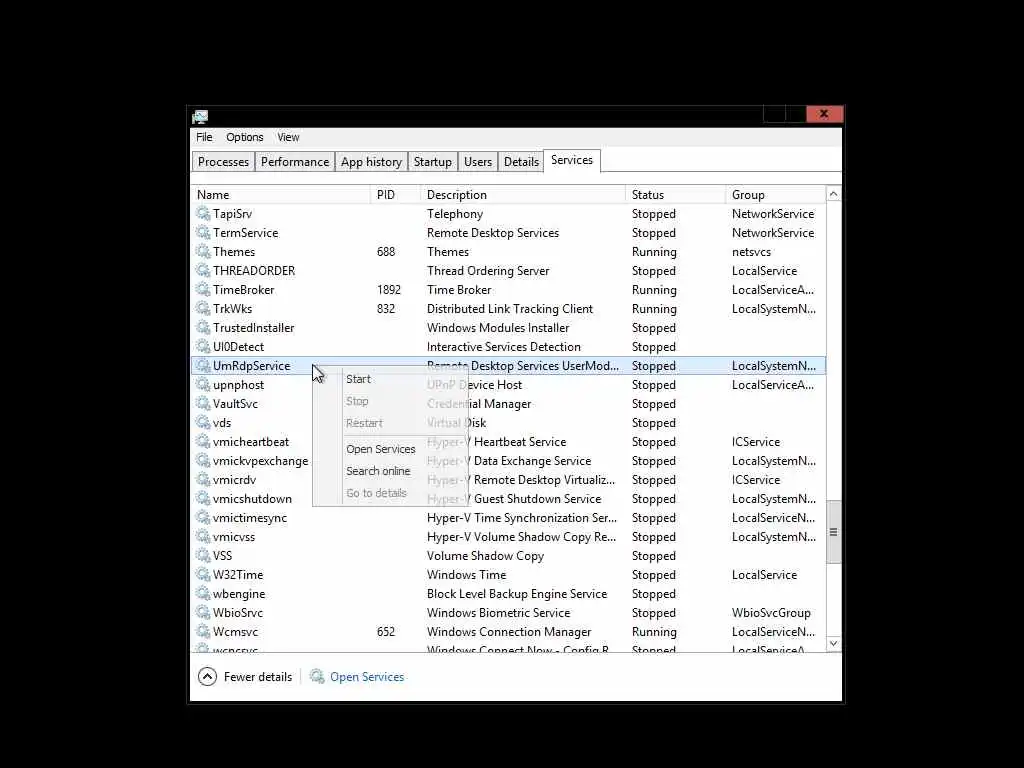Click the vmictimesync service gear icon
The image size is (1024, 768).
[x=203, y=517]
